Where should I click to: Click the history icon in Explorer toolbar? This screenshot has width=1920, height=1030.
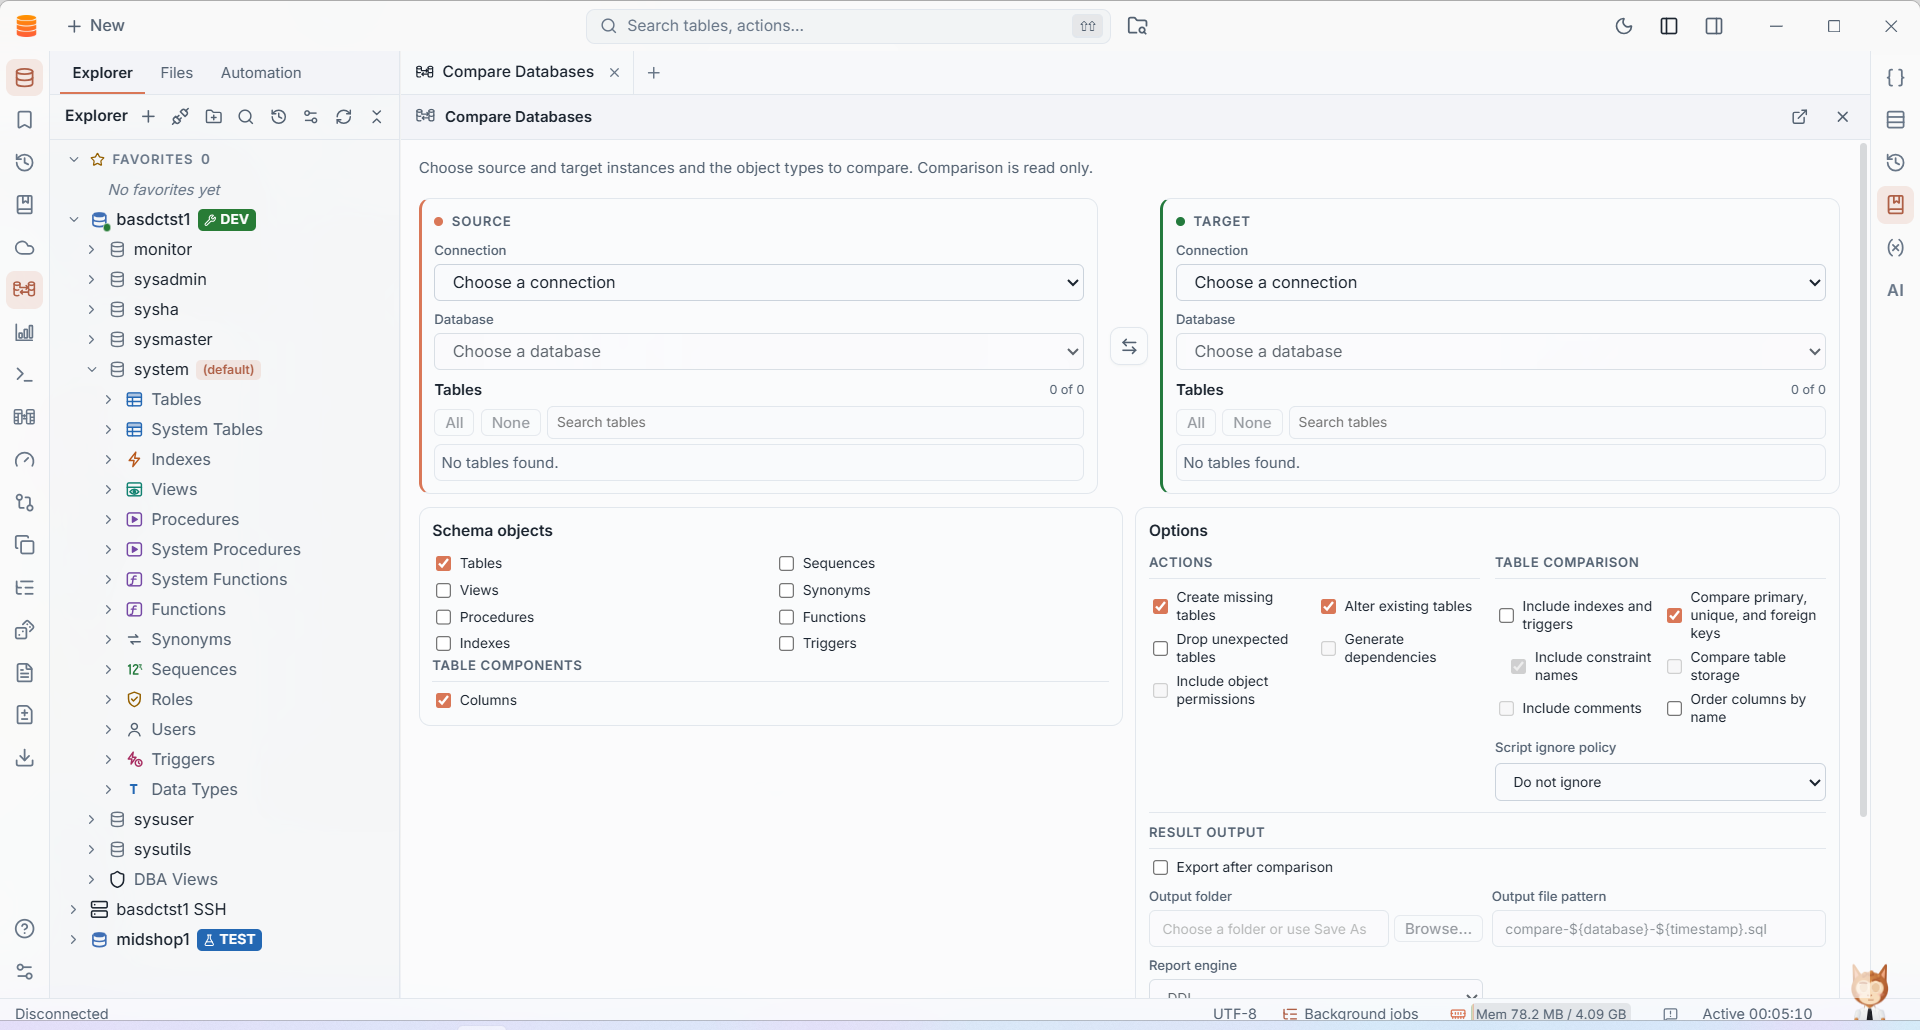tap(279, 117)
